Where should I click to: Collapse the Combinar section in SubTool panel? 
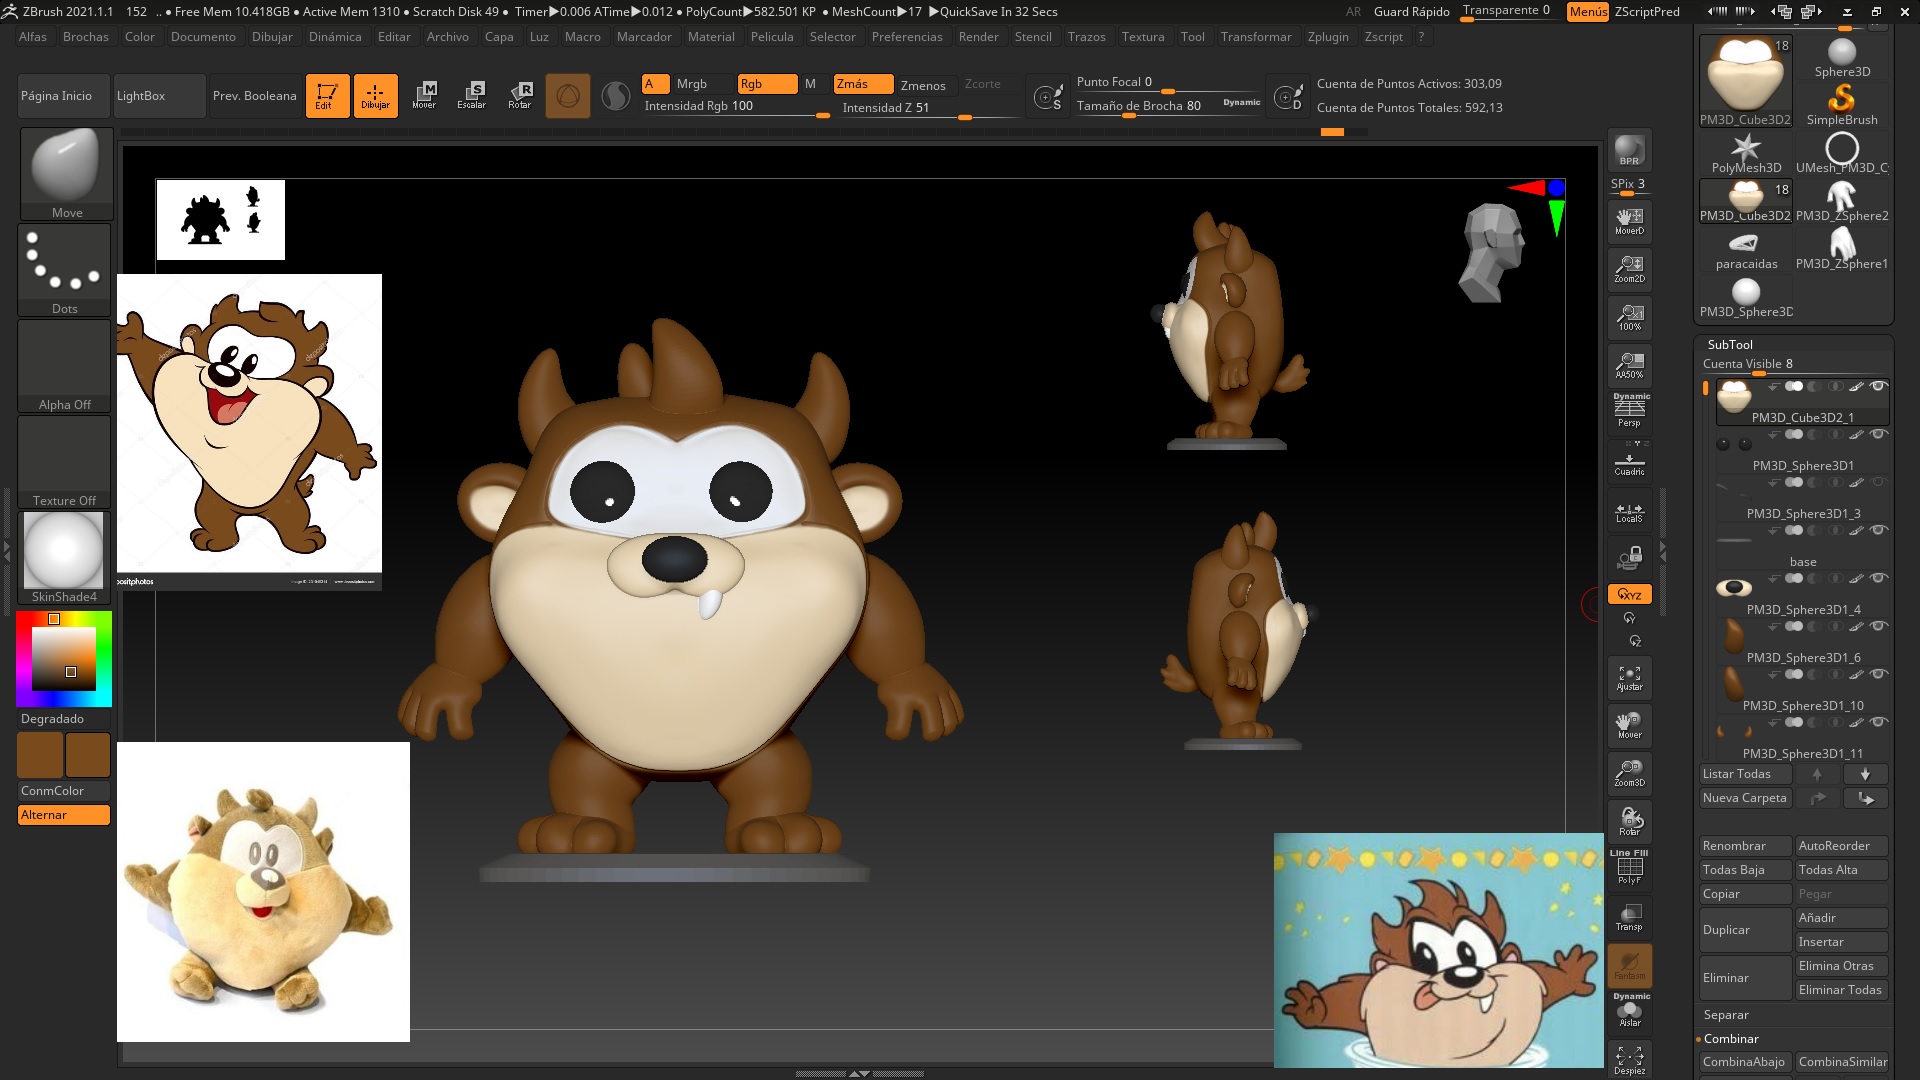(x=1729, y=1039)
